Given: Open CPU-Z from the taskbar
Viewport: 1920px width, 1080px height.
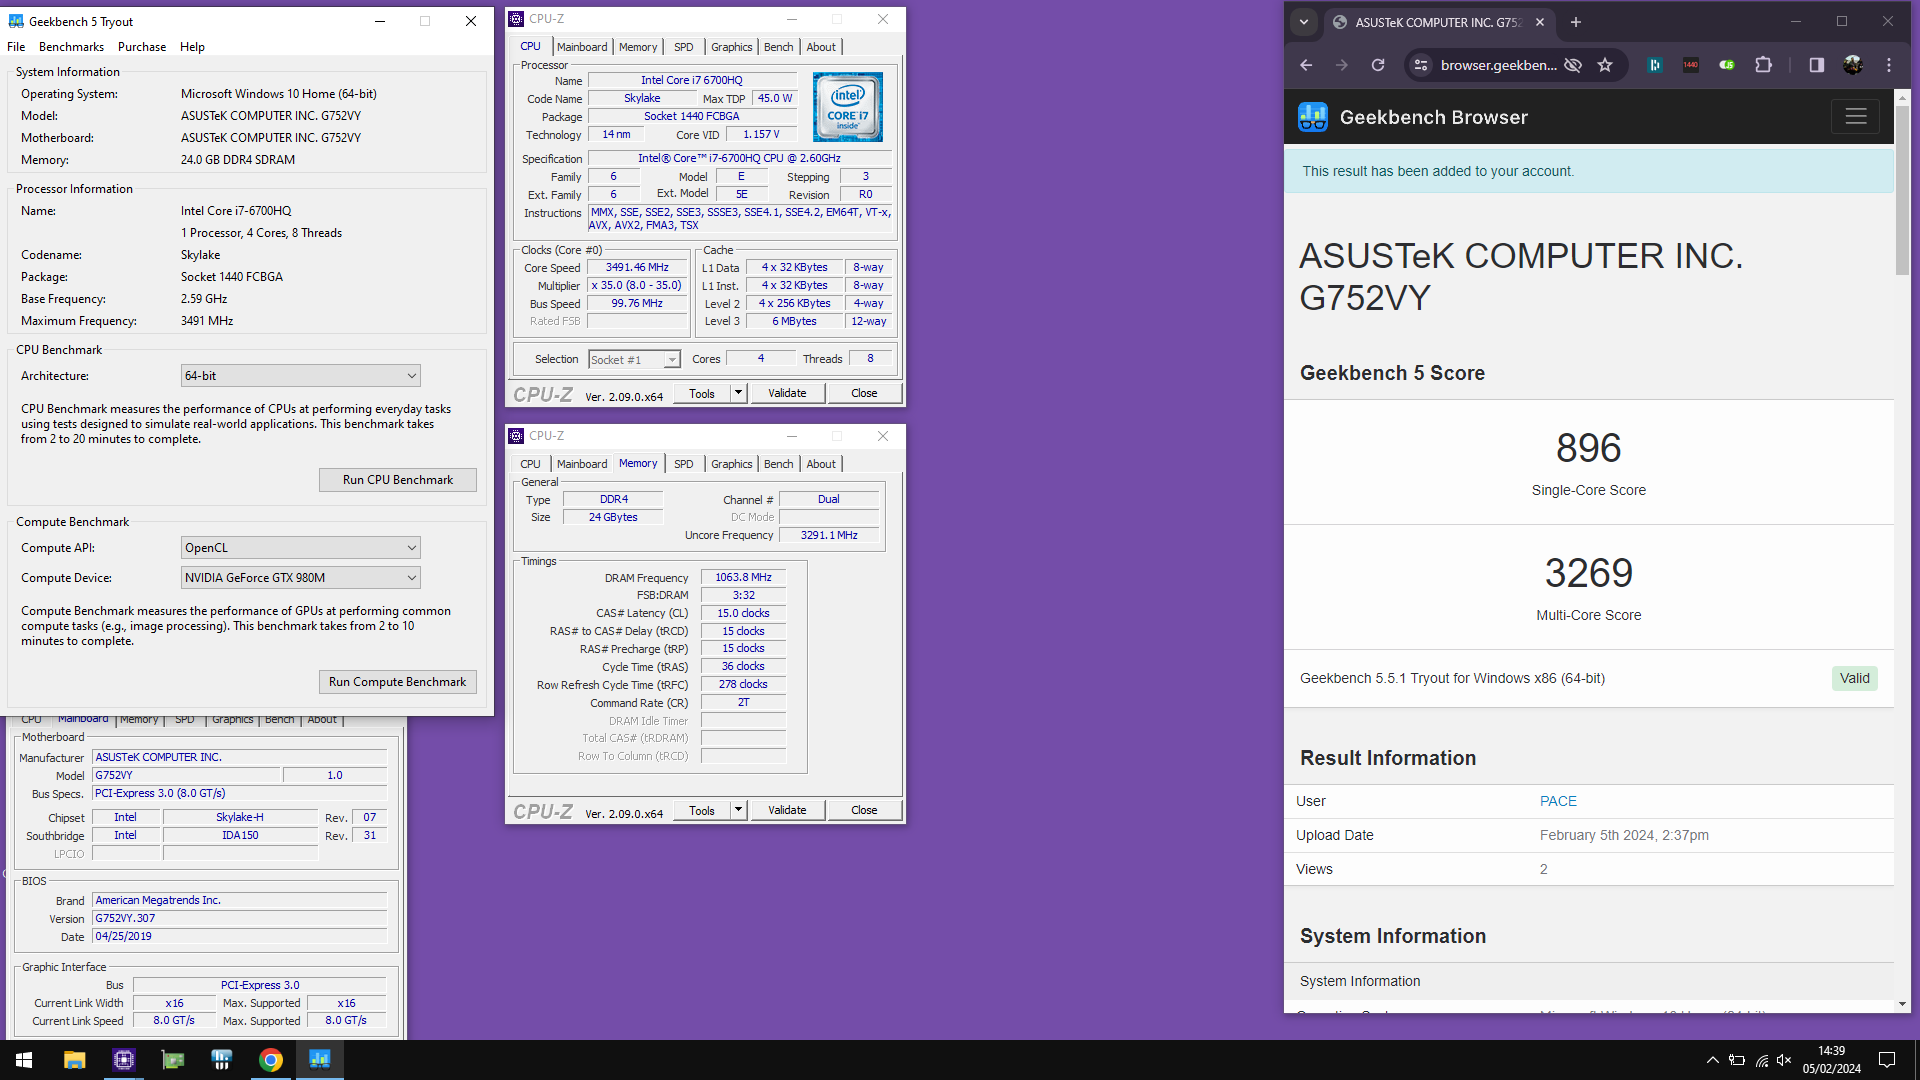Looking at the screenshot, I should [123, 1060].
